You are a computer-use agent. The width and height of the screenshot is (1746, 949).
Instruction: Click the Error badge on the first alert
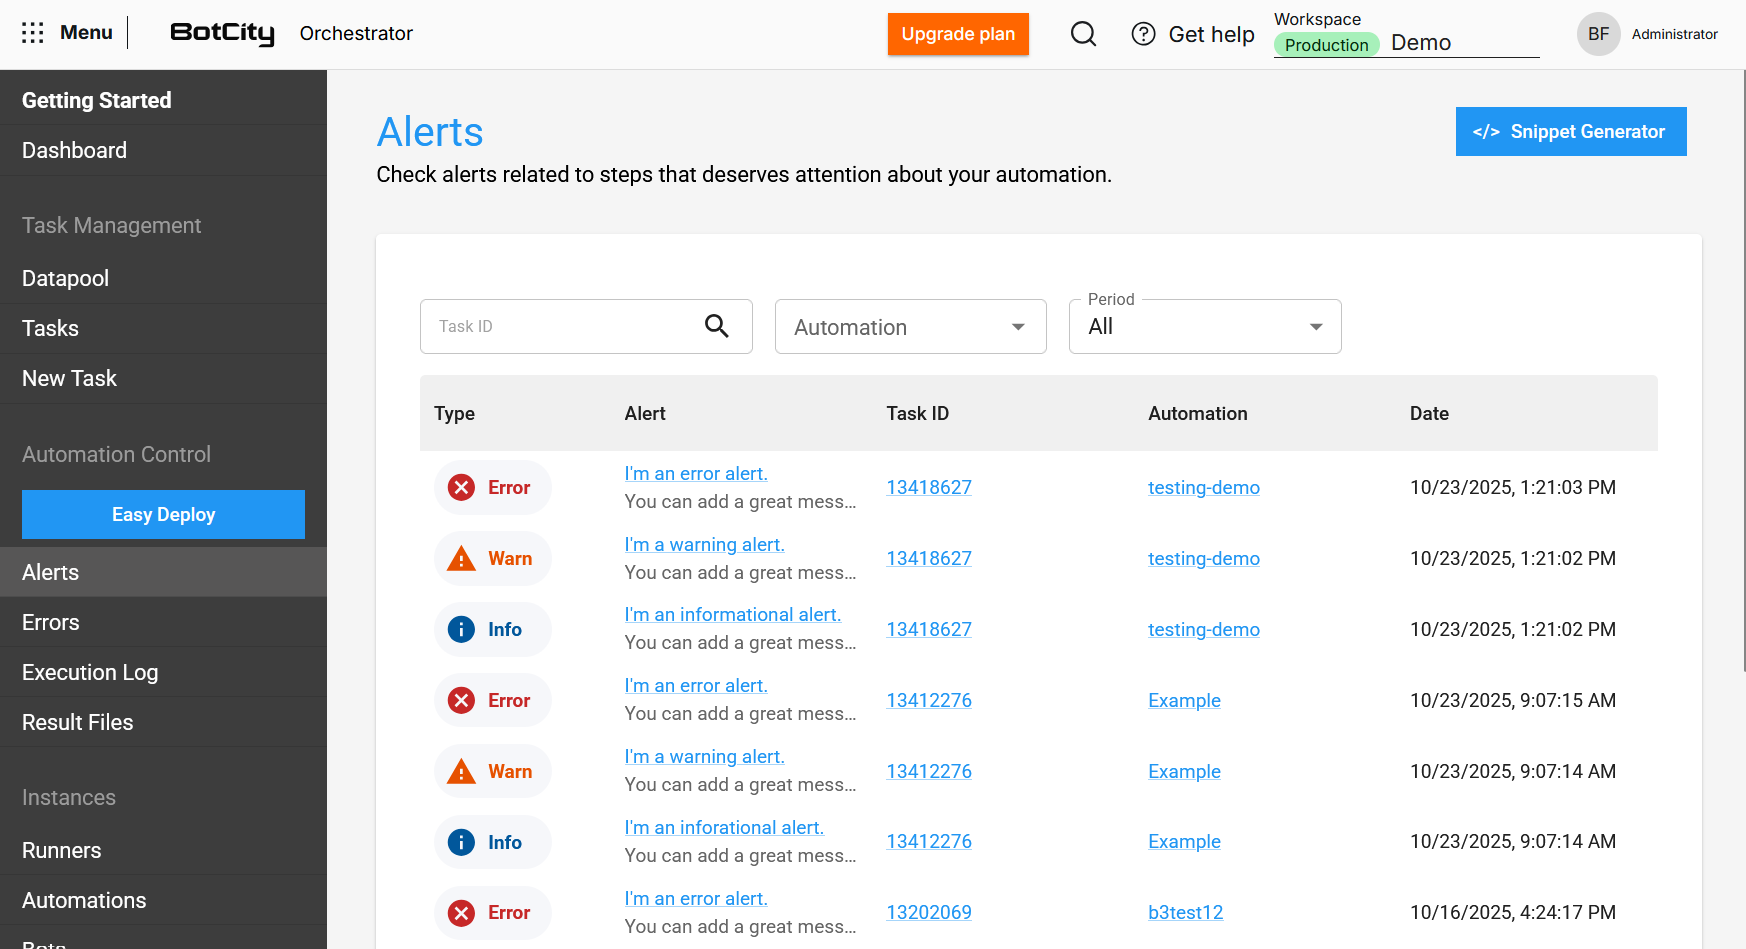click(x=492, y=487)
